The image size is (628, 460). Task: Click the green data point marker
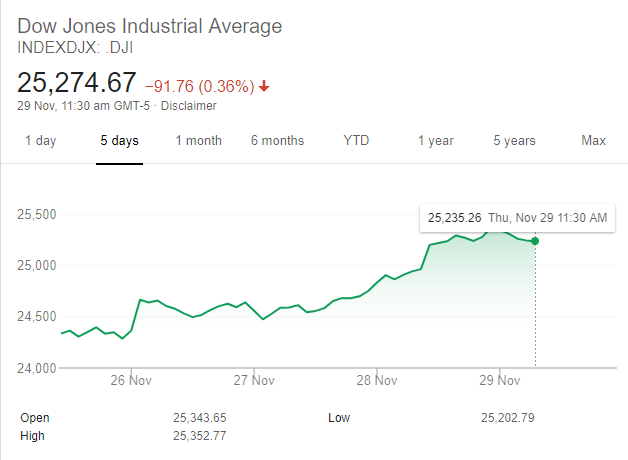point(535,241)
